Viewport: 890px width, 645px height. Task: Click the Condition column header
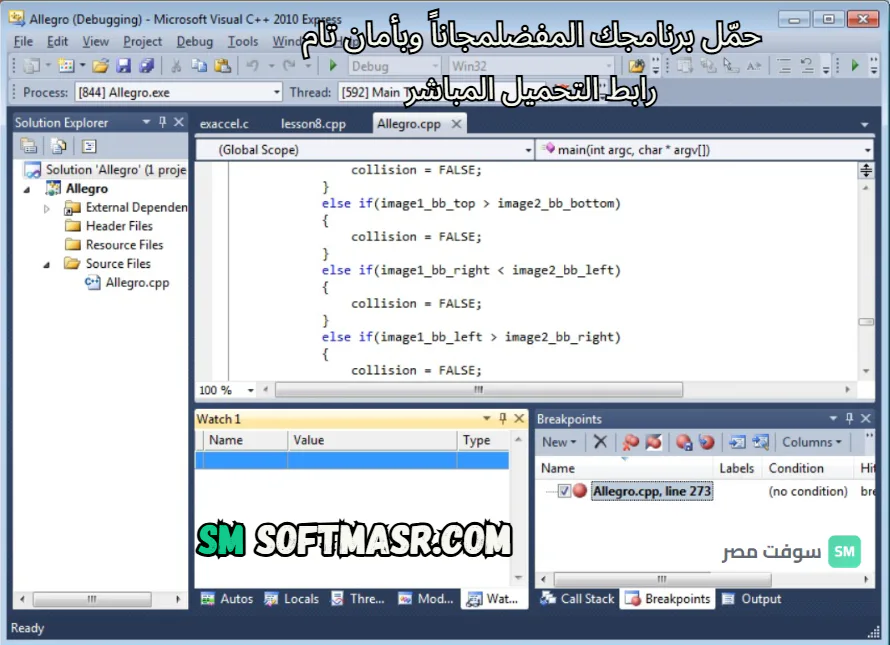click(808, 468)
